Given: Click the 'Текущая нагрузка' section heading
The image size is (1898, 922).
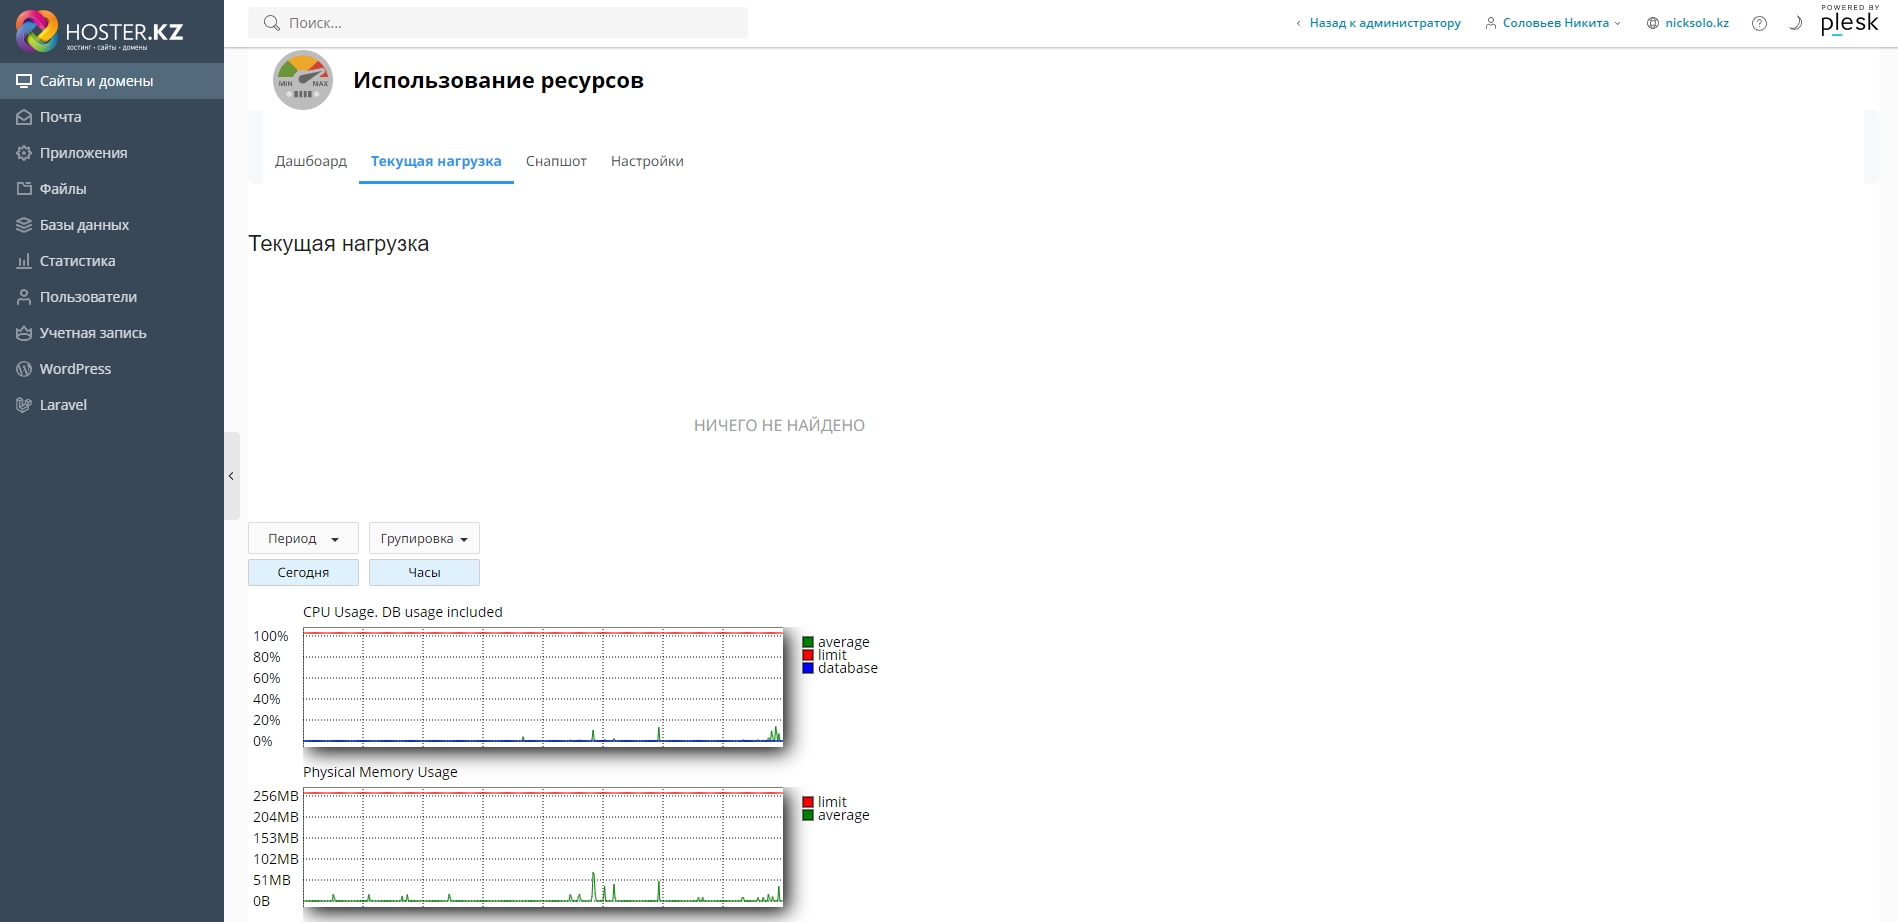Looking at the screenshot, I should (338, 244).
